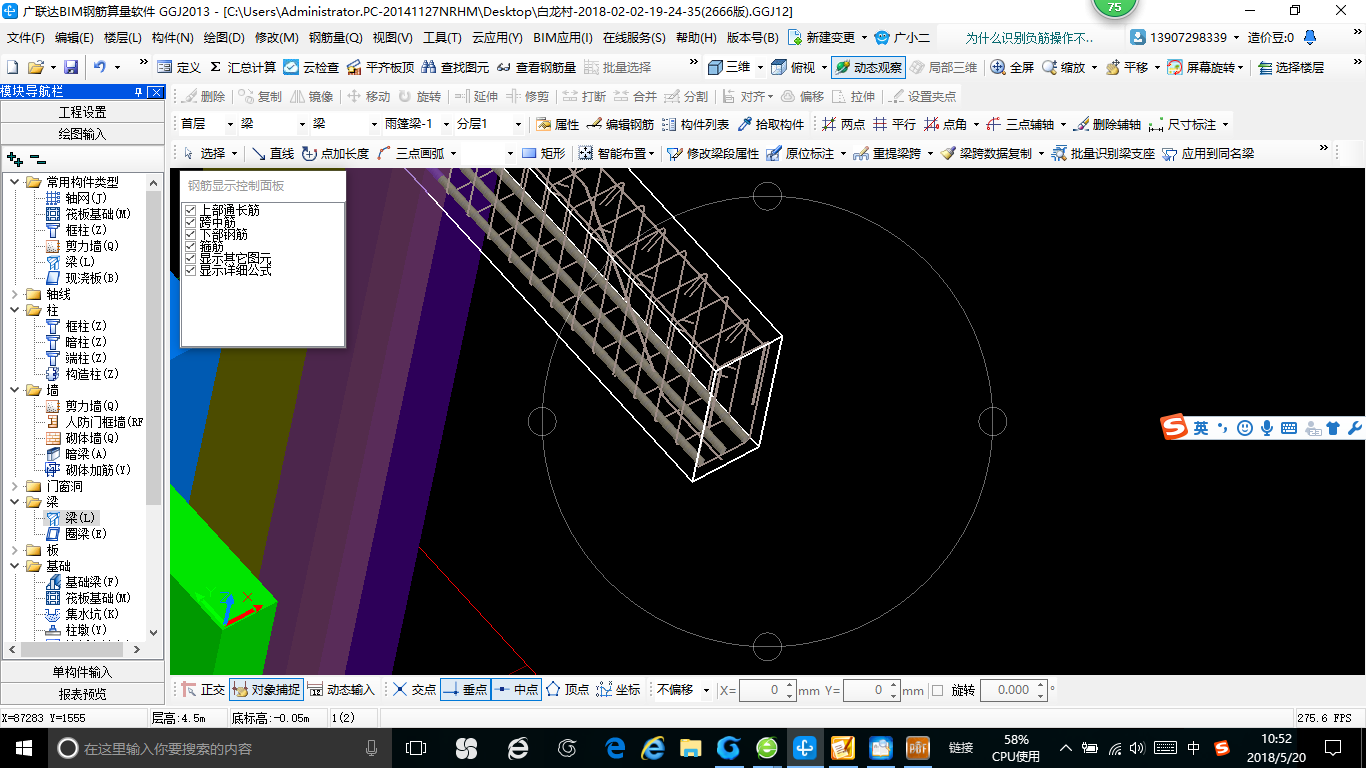
Task: Open the 构件(N) menu
Action: click(172, 38)
